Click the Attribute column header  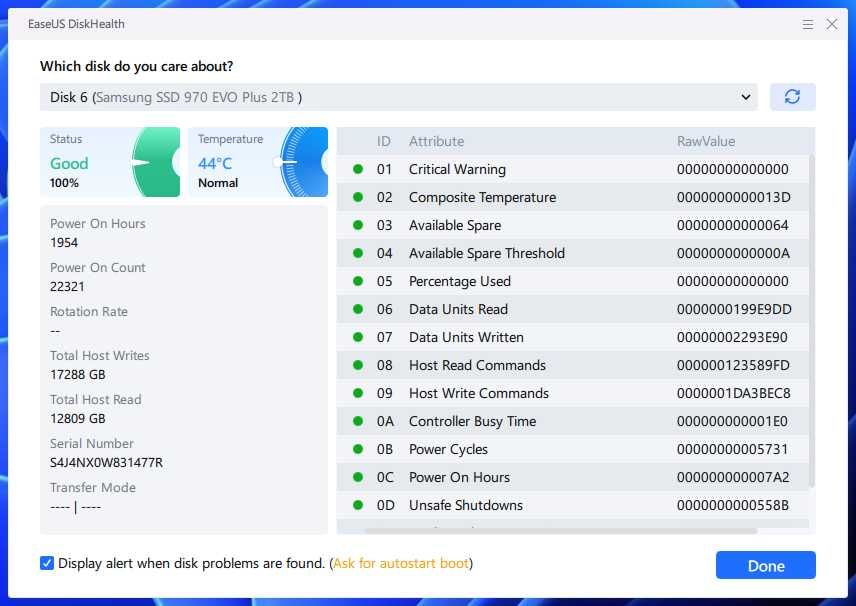(x=436, y=141)
